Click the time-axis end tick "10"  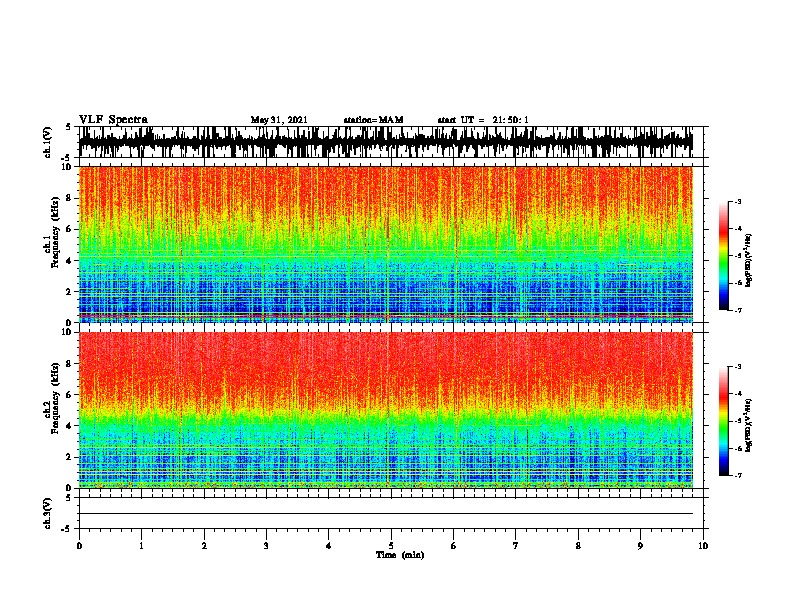[703, 545]
